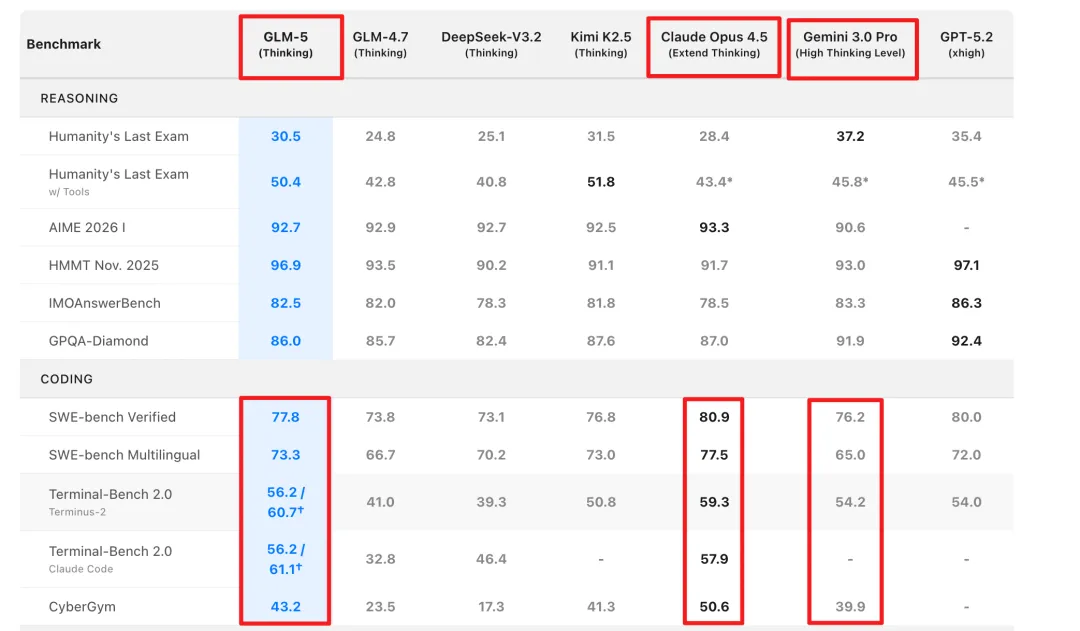Select the Claude Opus 4.5 column header
This screenshot has height=631, width=1080.
point(714,44)
